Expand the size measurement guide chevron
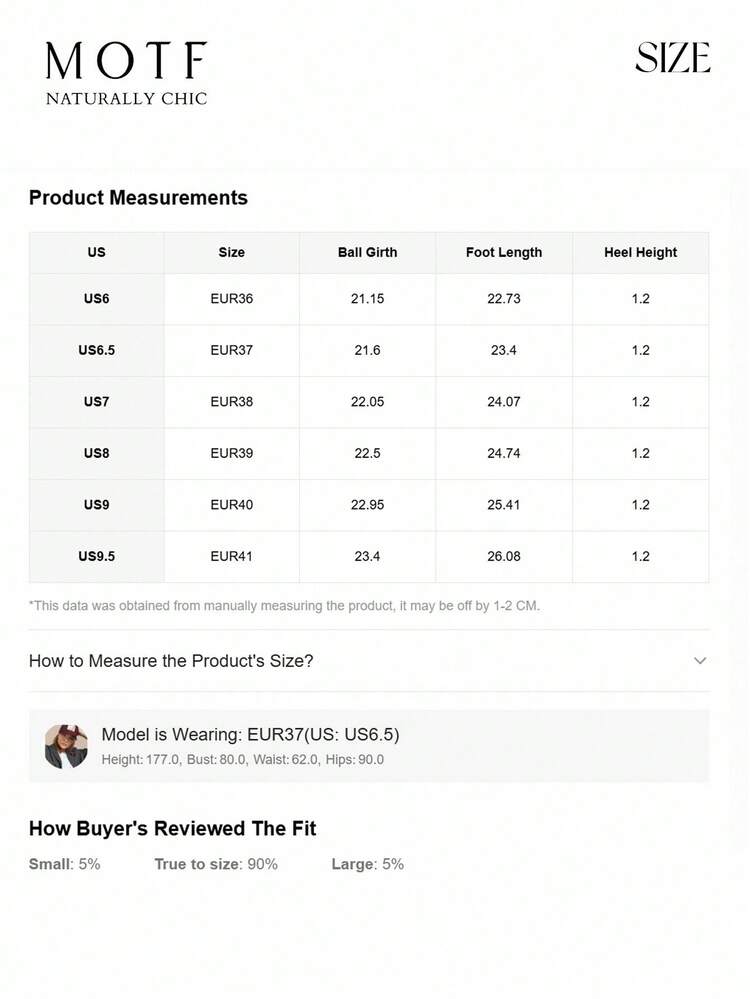 point(700,661)
